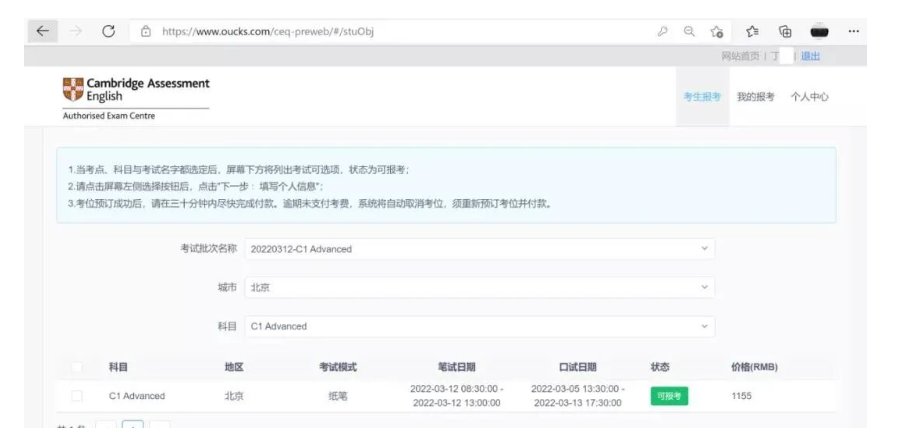Open browser settings and more menu

coord(853,32)
